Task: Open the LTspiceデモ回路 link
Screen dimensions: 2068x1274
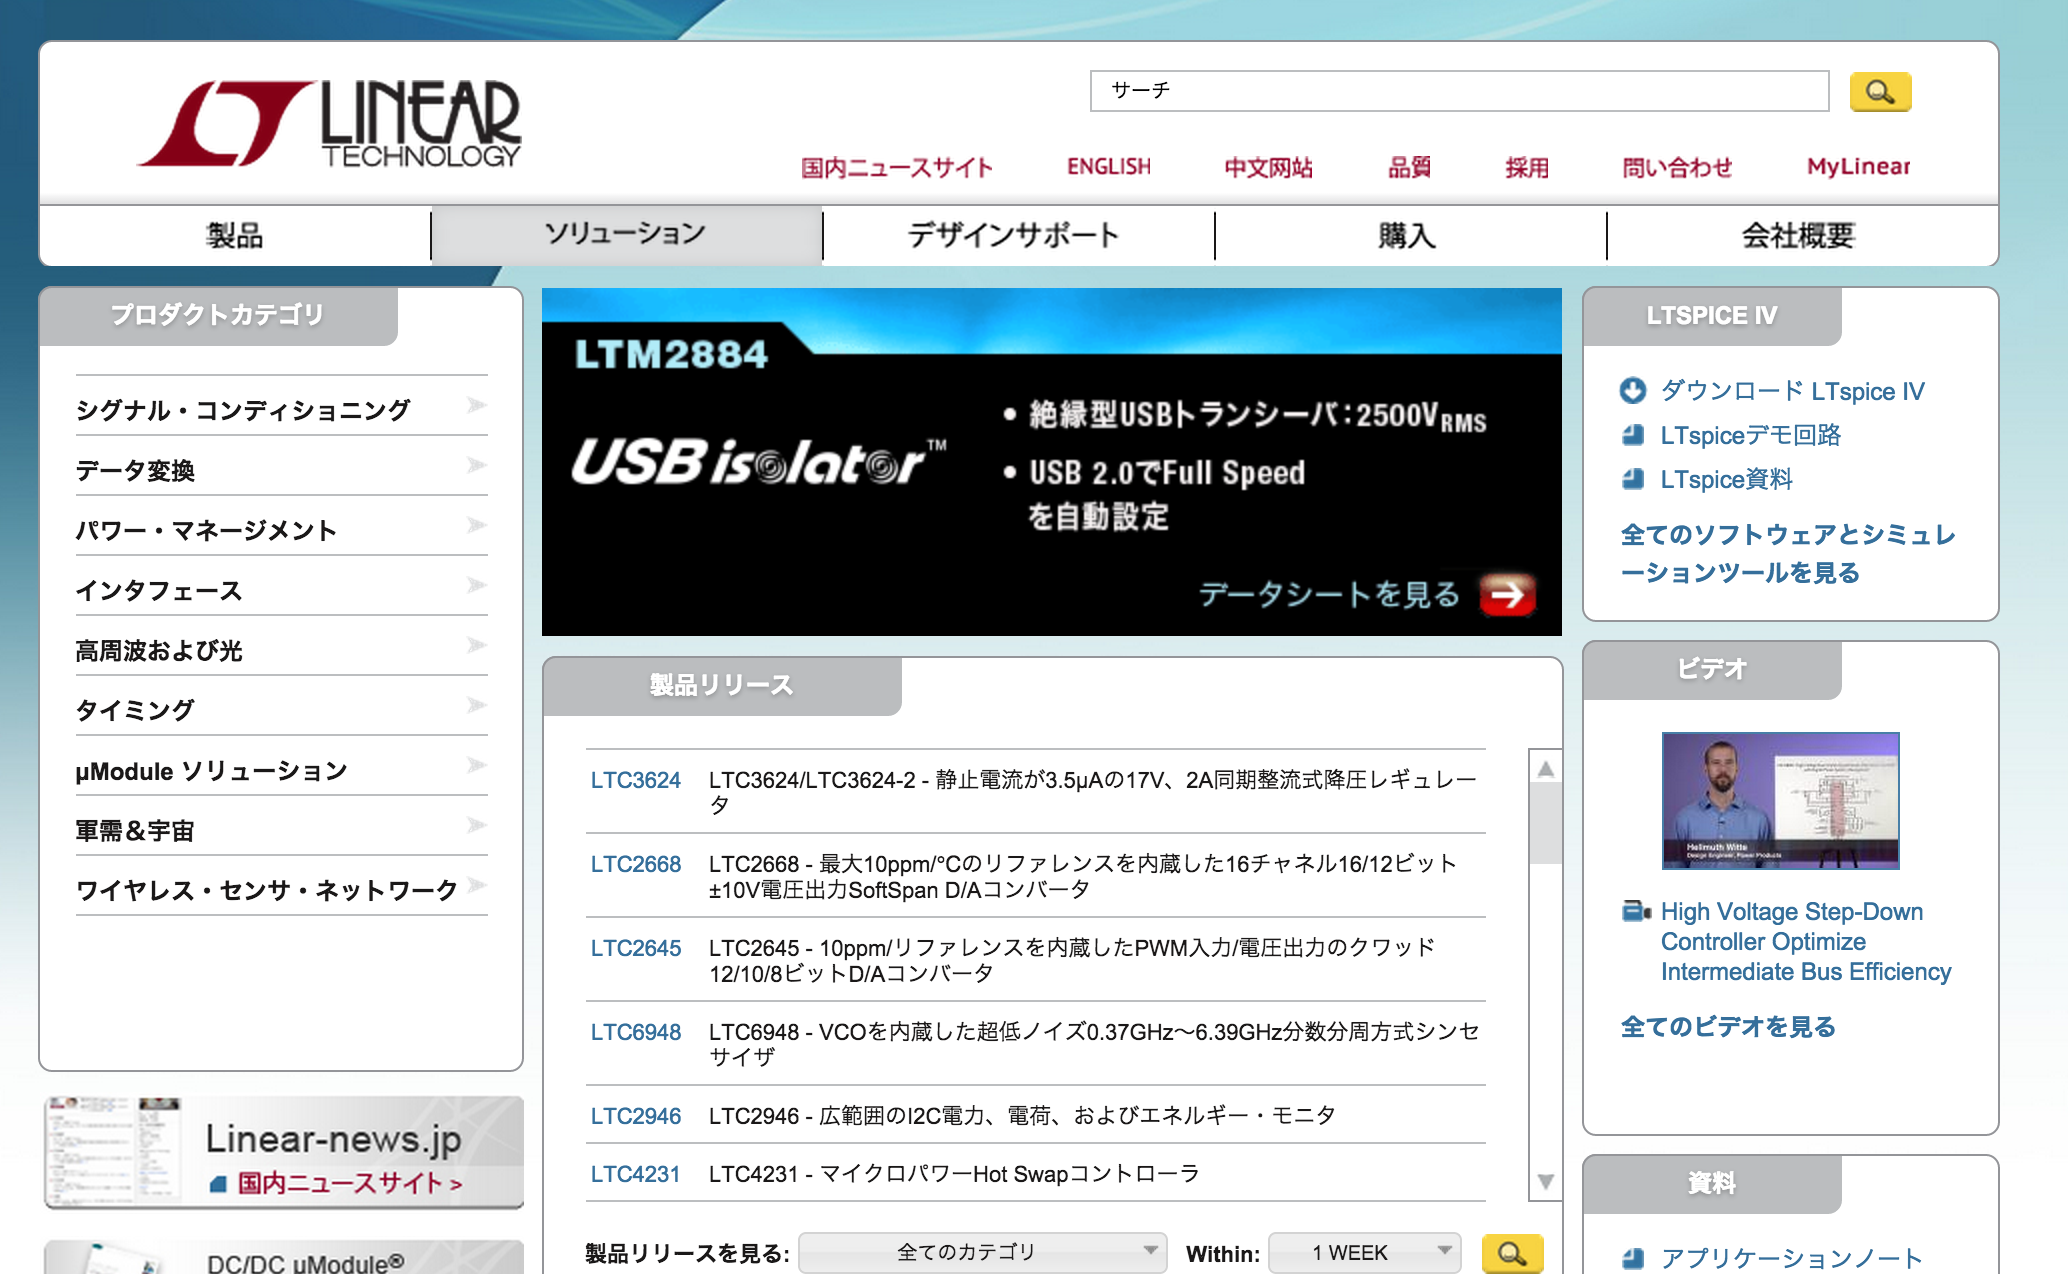Action: (1750, 435)
